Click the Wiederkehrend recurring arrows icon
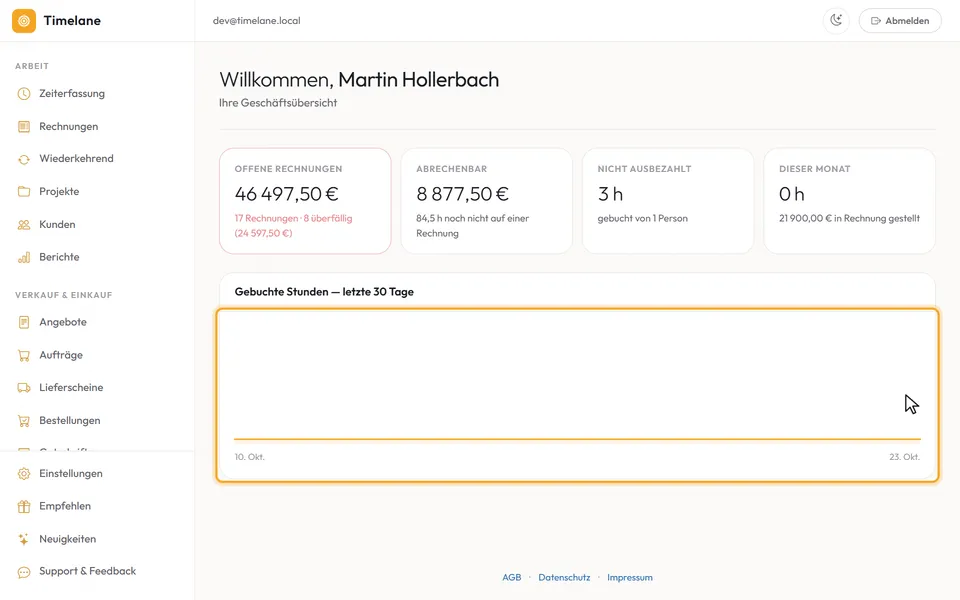 [24, 159]
